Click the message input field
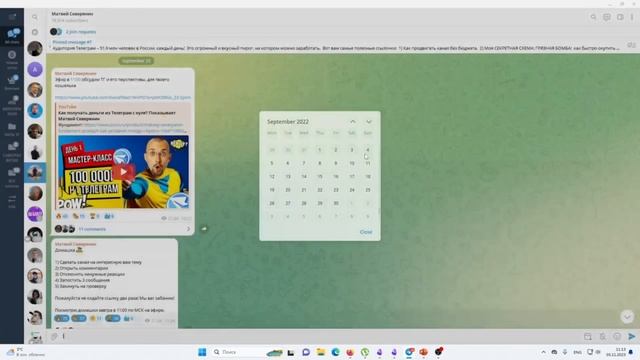 tap(320, 336)
